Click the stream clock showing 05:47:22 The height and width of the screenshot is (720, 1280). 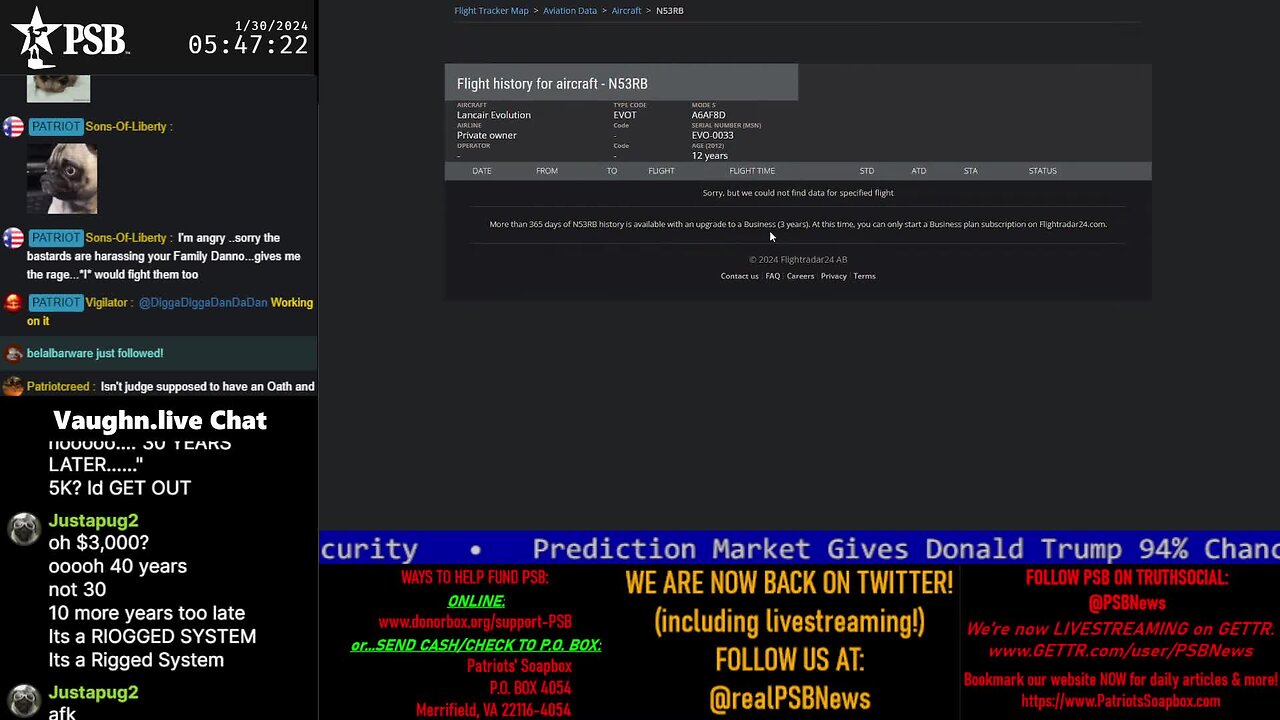coord(248,45)
